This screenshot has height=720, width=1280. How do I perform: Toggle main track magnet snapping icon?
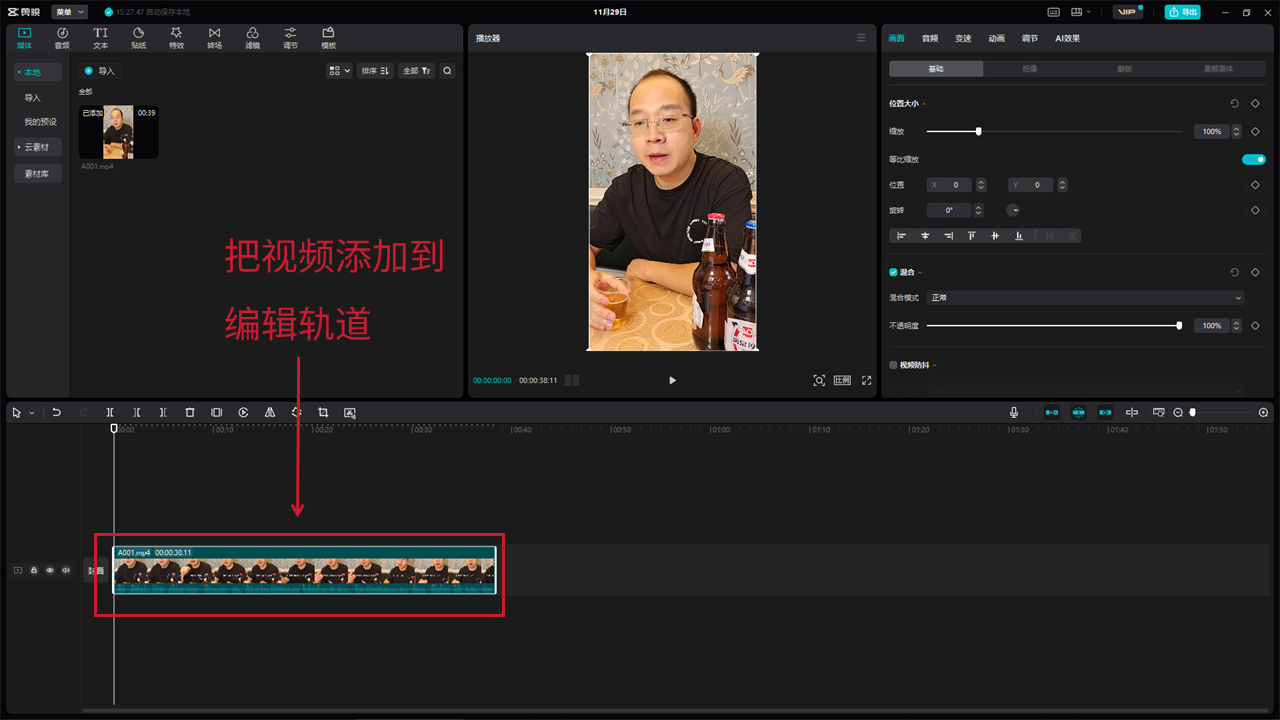click(1052, 412)
